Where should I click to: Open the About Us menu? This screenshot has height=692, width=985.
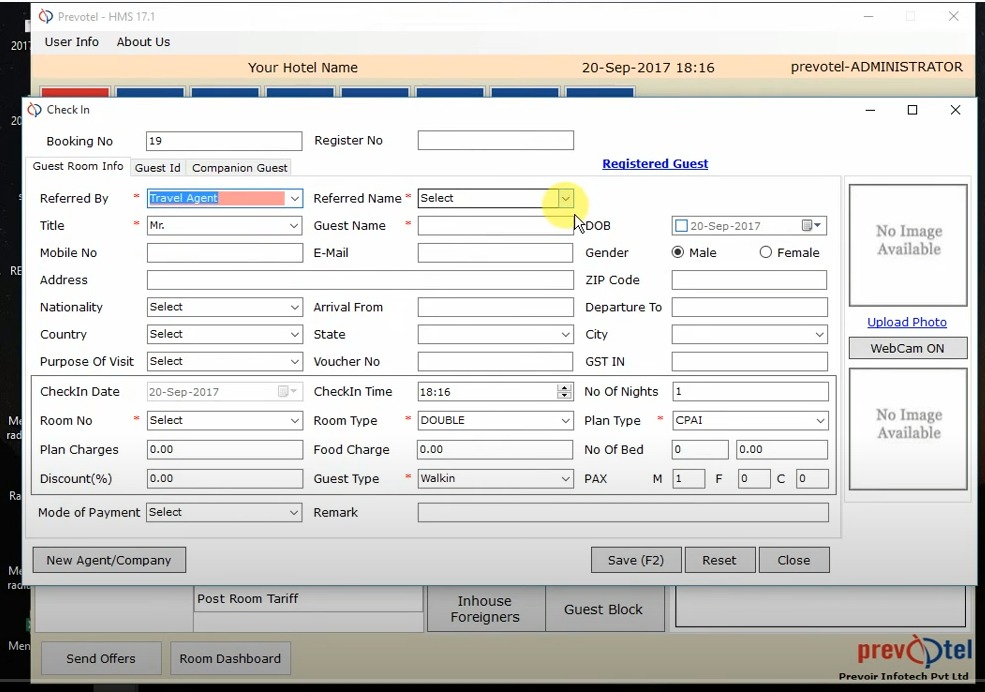(143, 42)
